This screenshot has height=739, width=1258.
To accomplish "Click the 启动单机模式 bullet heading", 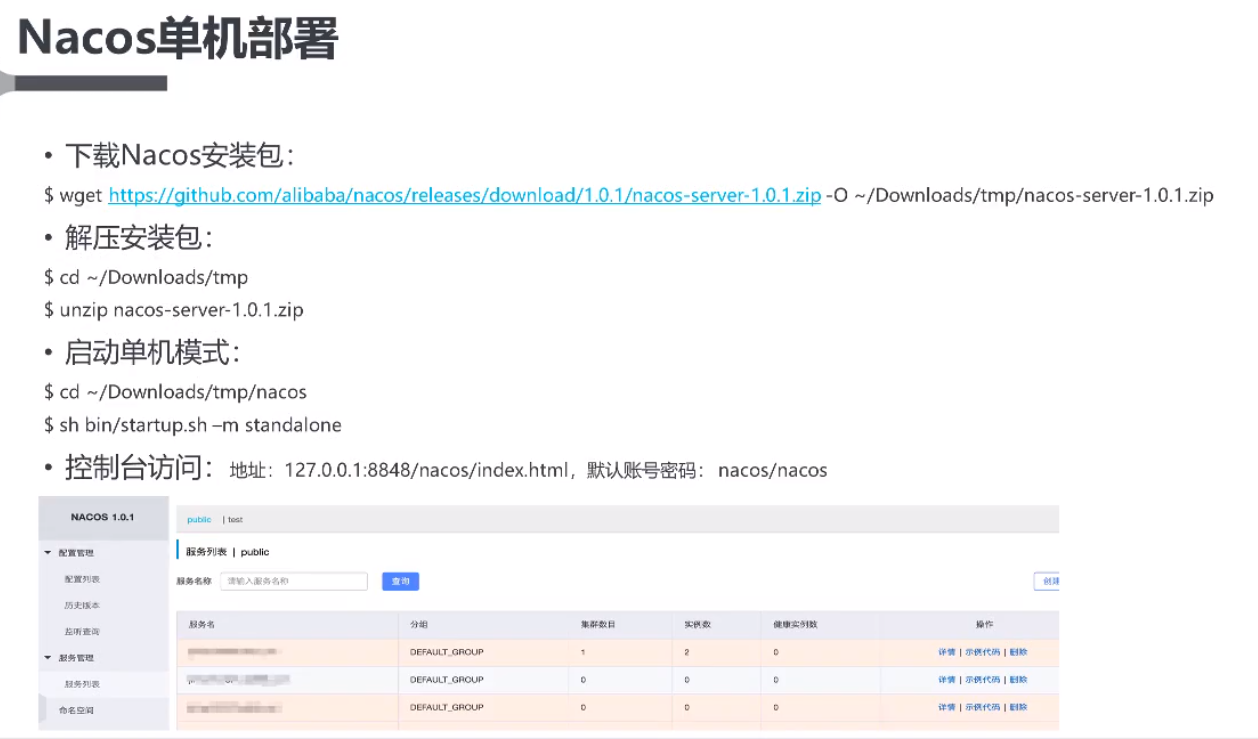I will [153, 353].
